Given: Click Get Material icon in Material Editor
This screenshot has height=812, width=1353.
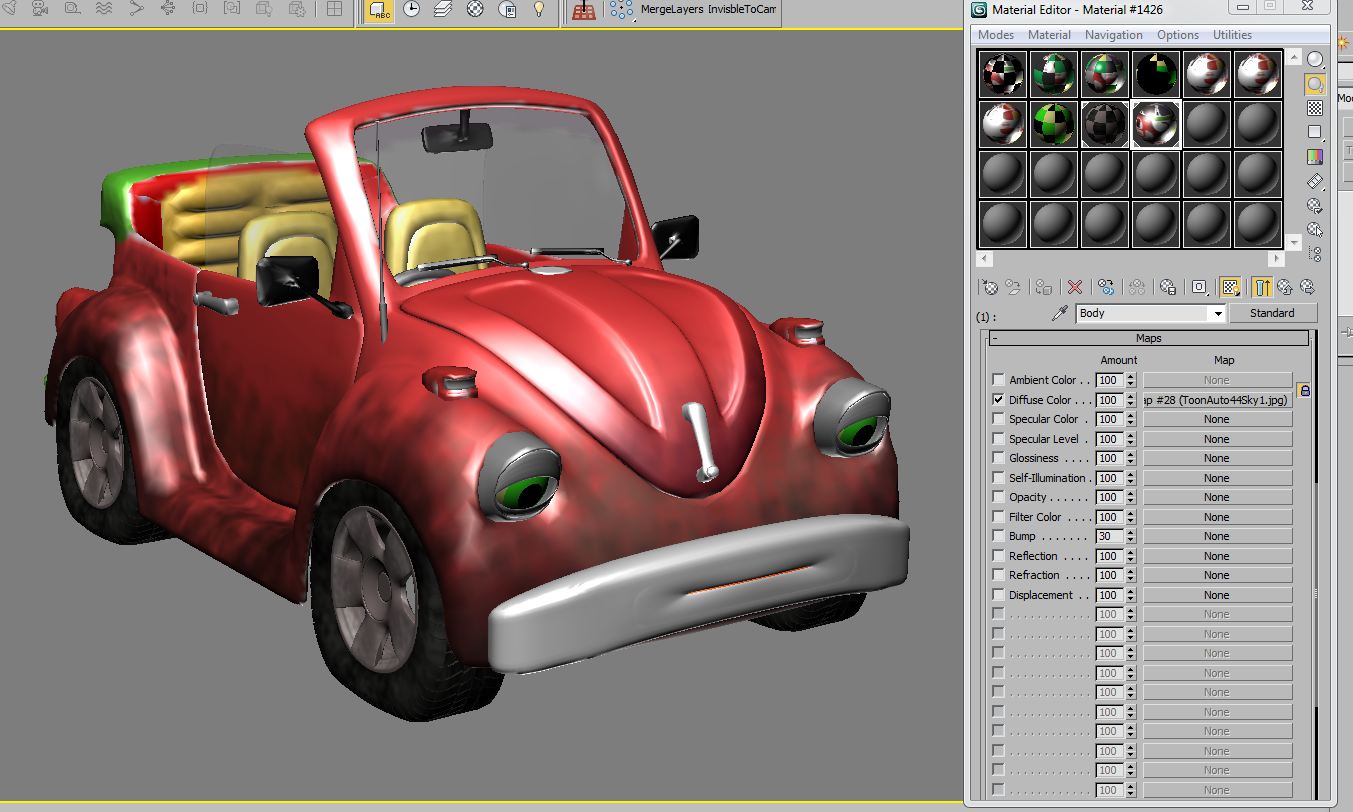Looking at the screenshot, I should click(990, 287).
